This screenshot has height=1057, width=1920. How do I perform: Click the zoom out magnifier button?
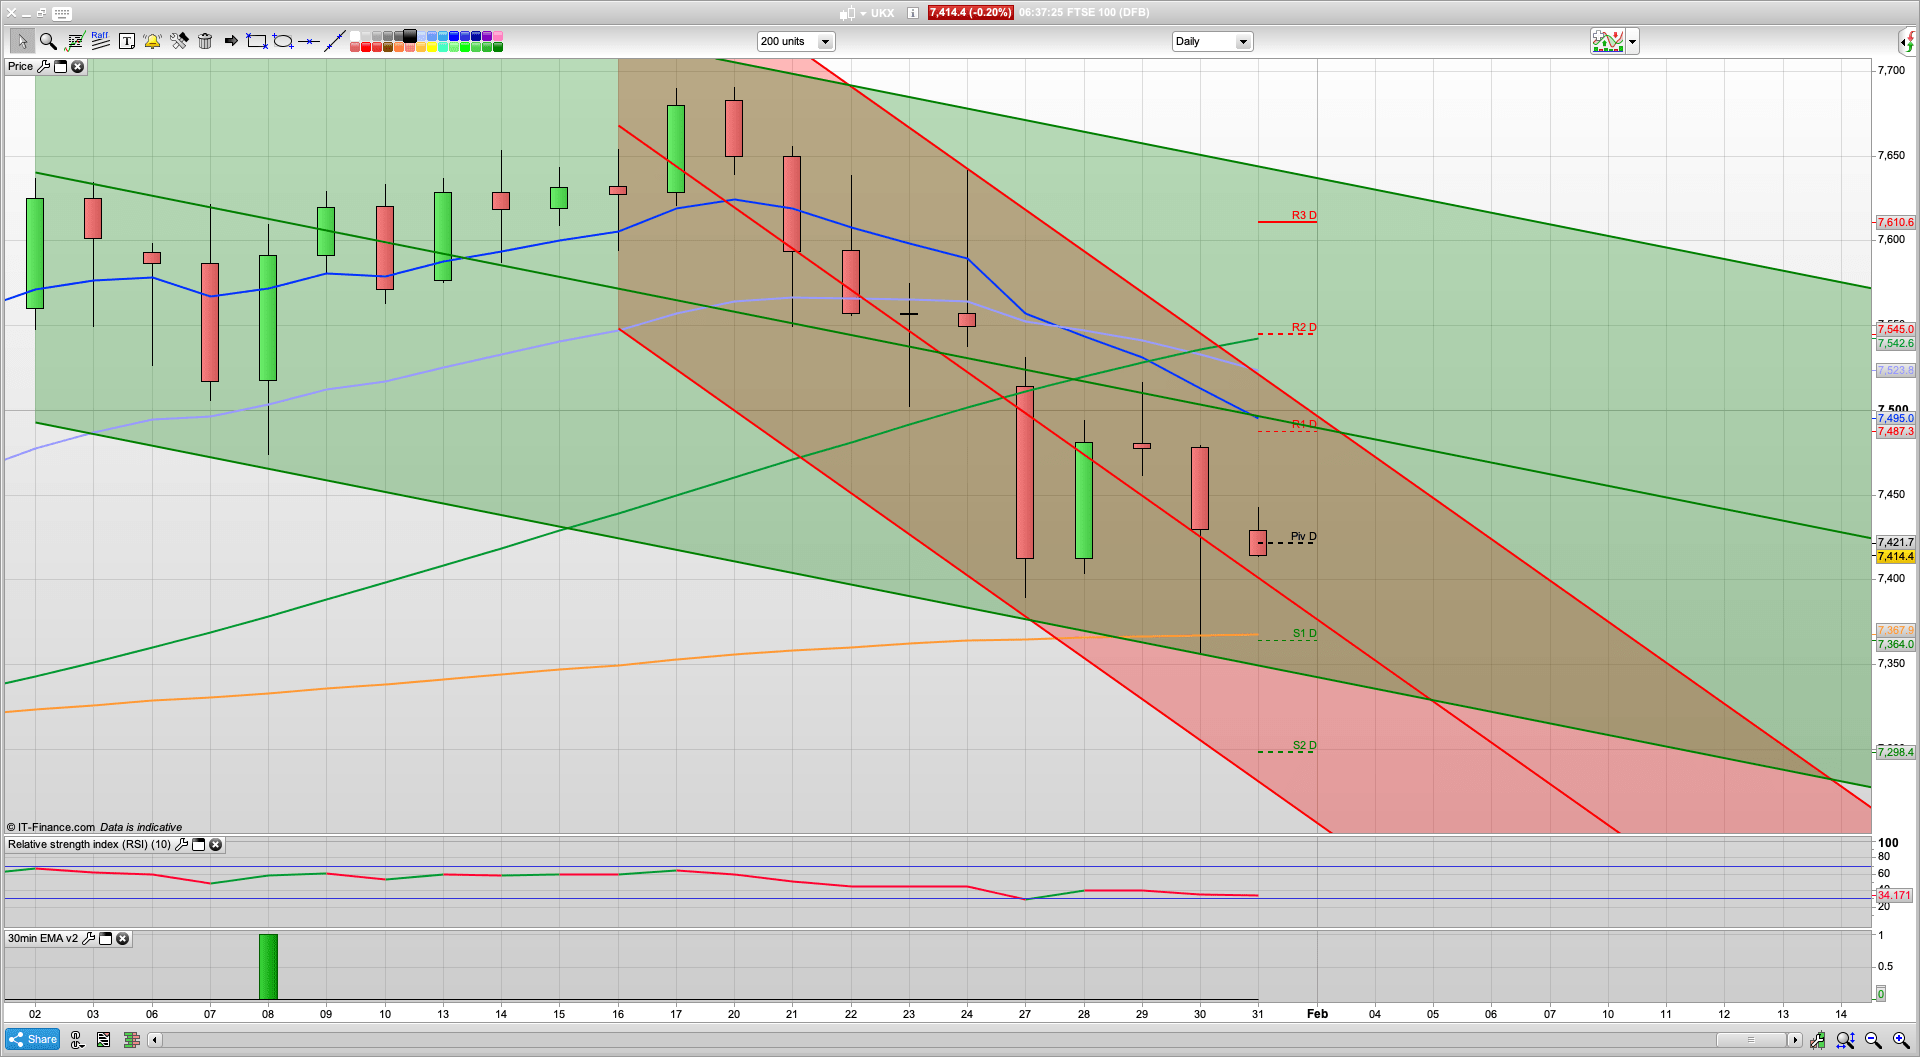click(x=1873, y=1041)
